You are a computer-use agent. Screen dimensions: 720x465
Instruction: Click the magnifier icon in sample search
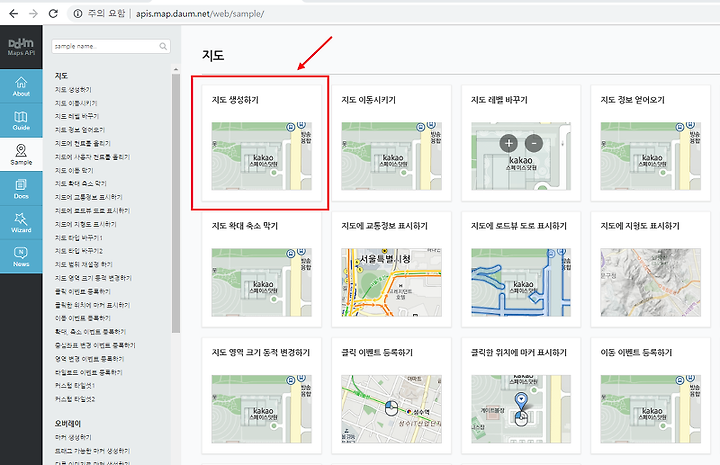(163, 46)
